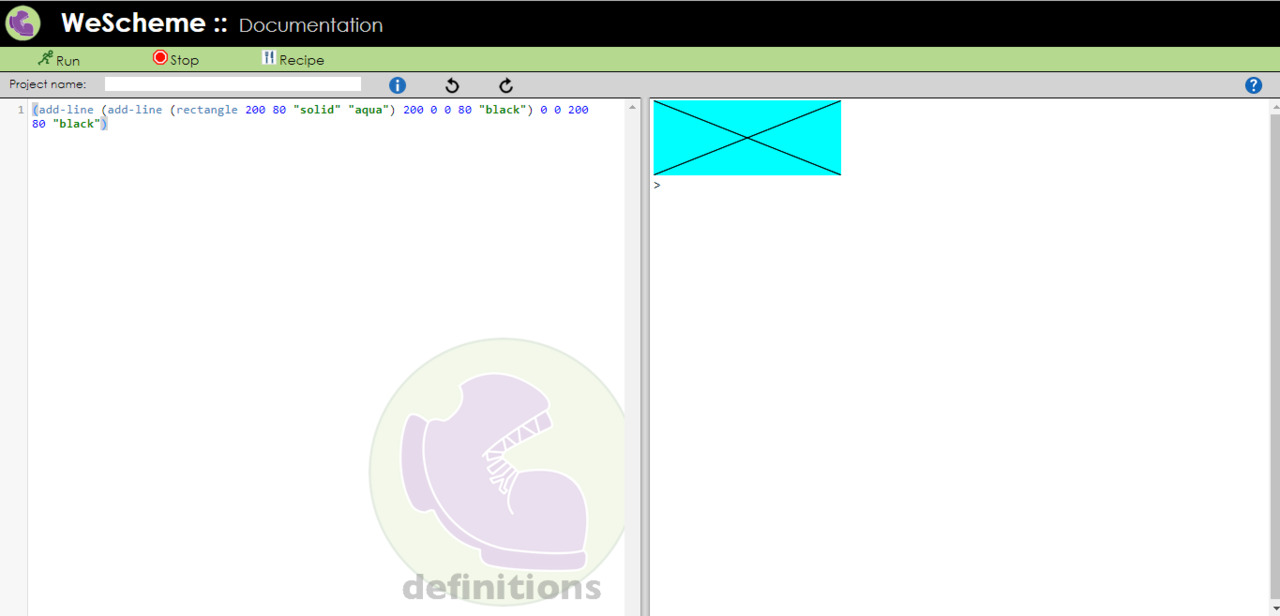Undo the last edit
The image size is (1280, 616).
click(452, 86)
